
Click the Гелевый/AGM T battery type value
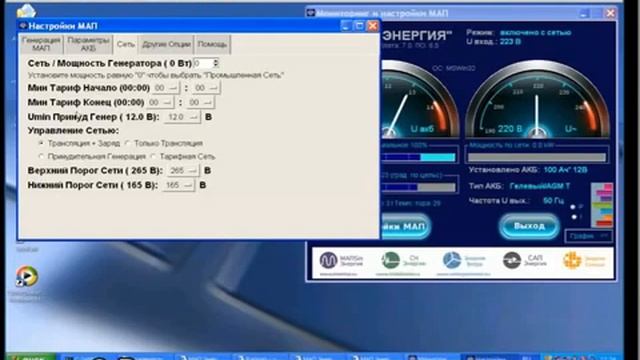coord(540,186)
